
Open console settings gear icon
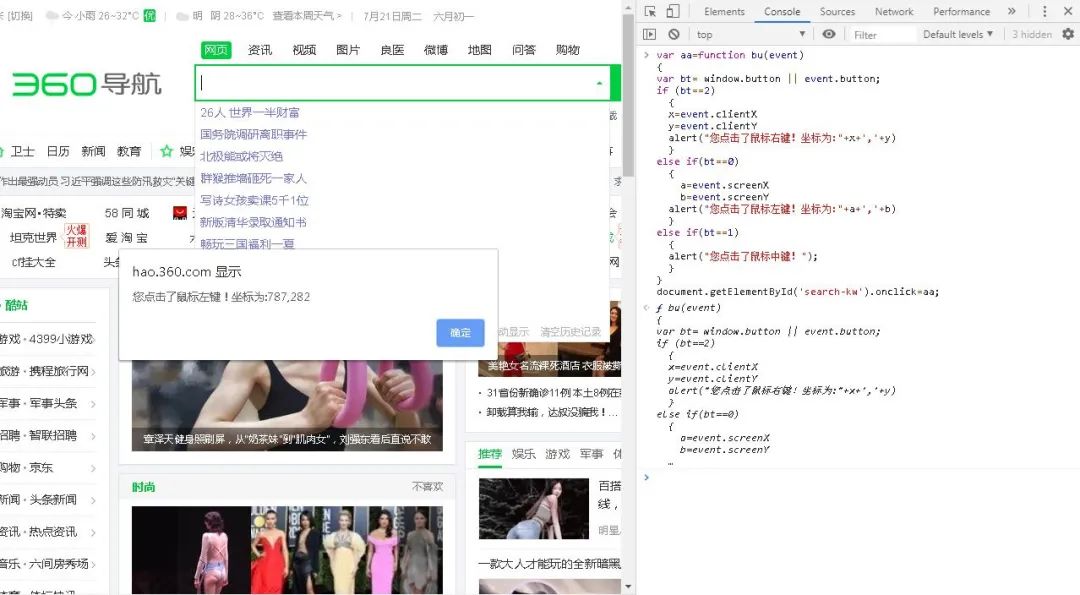point(1068,34)
